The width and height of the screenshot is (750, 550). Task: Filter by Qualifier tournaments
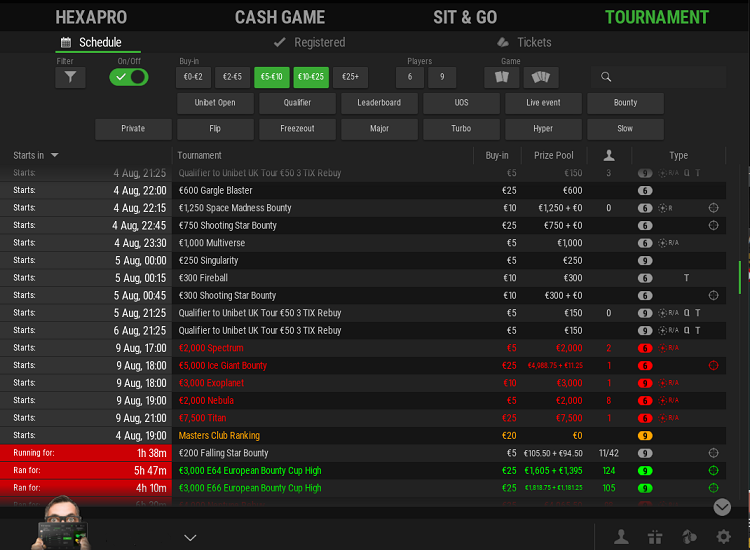pos(297,103)
